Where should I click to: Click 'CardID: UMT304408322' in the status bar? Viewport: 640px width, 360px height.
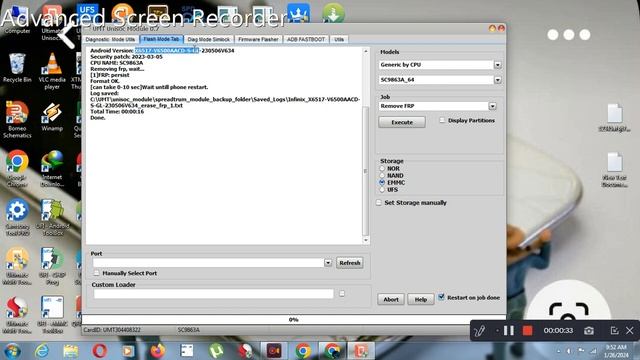(x=112, y=329)
